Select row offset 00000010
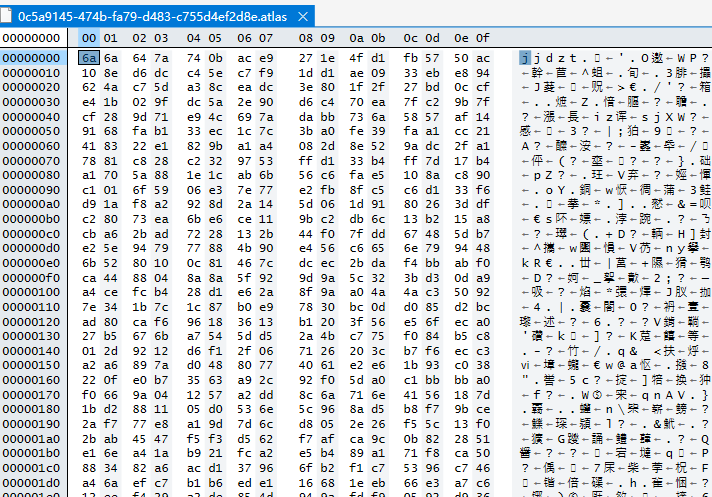 [31, 73]
